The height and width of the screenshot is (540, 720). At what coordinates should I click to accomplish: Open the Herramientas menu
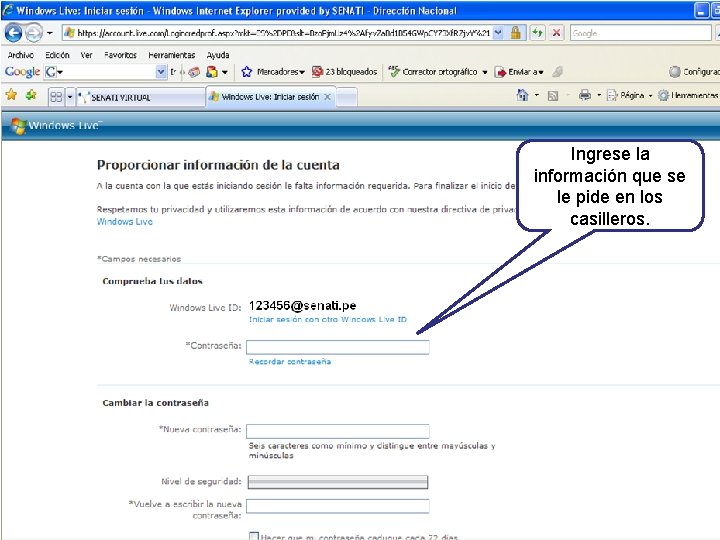pos(172,55)
